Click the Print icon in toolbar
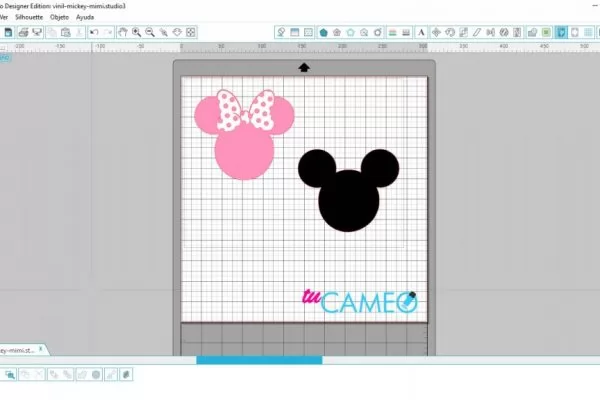This screenshot has height=400, width=600. (x=23, y=32)
